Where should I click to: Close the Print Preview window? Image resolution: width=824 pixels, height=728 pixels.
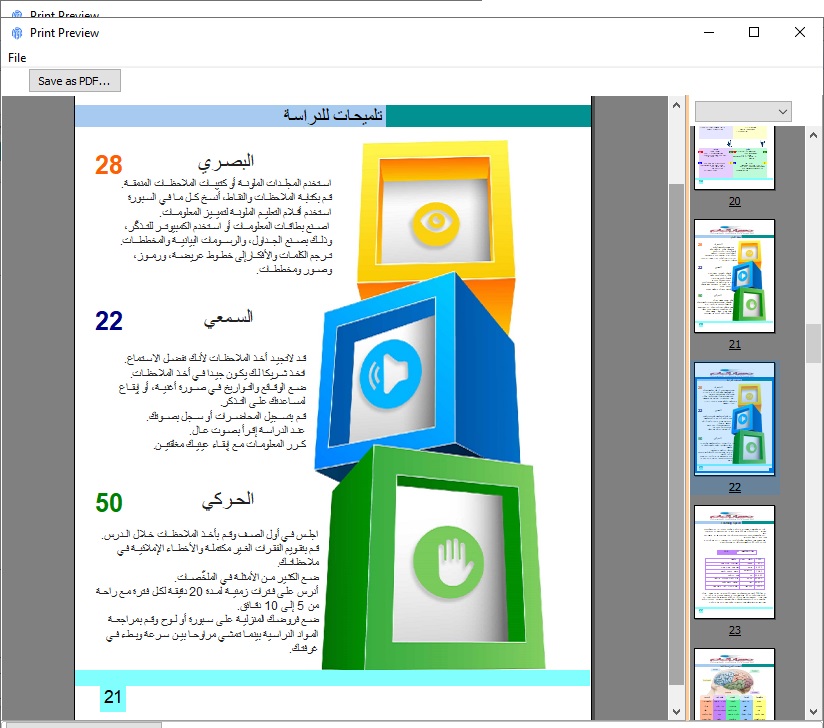click(800, 33)
